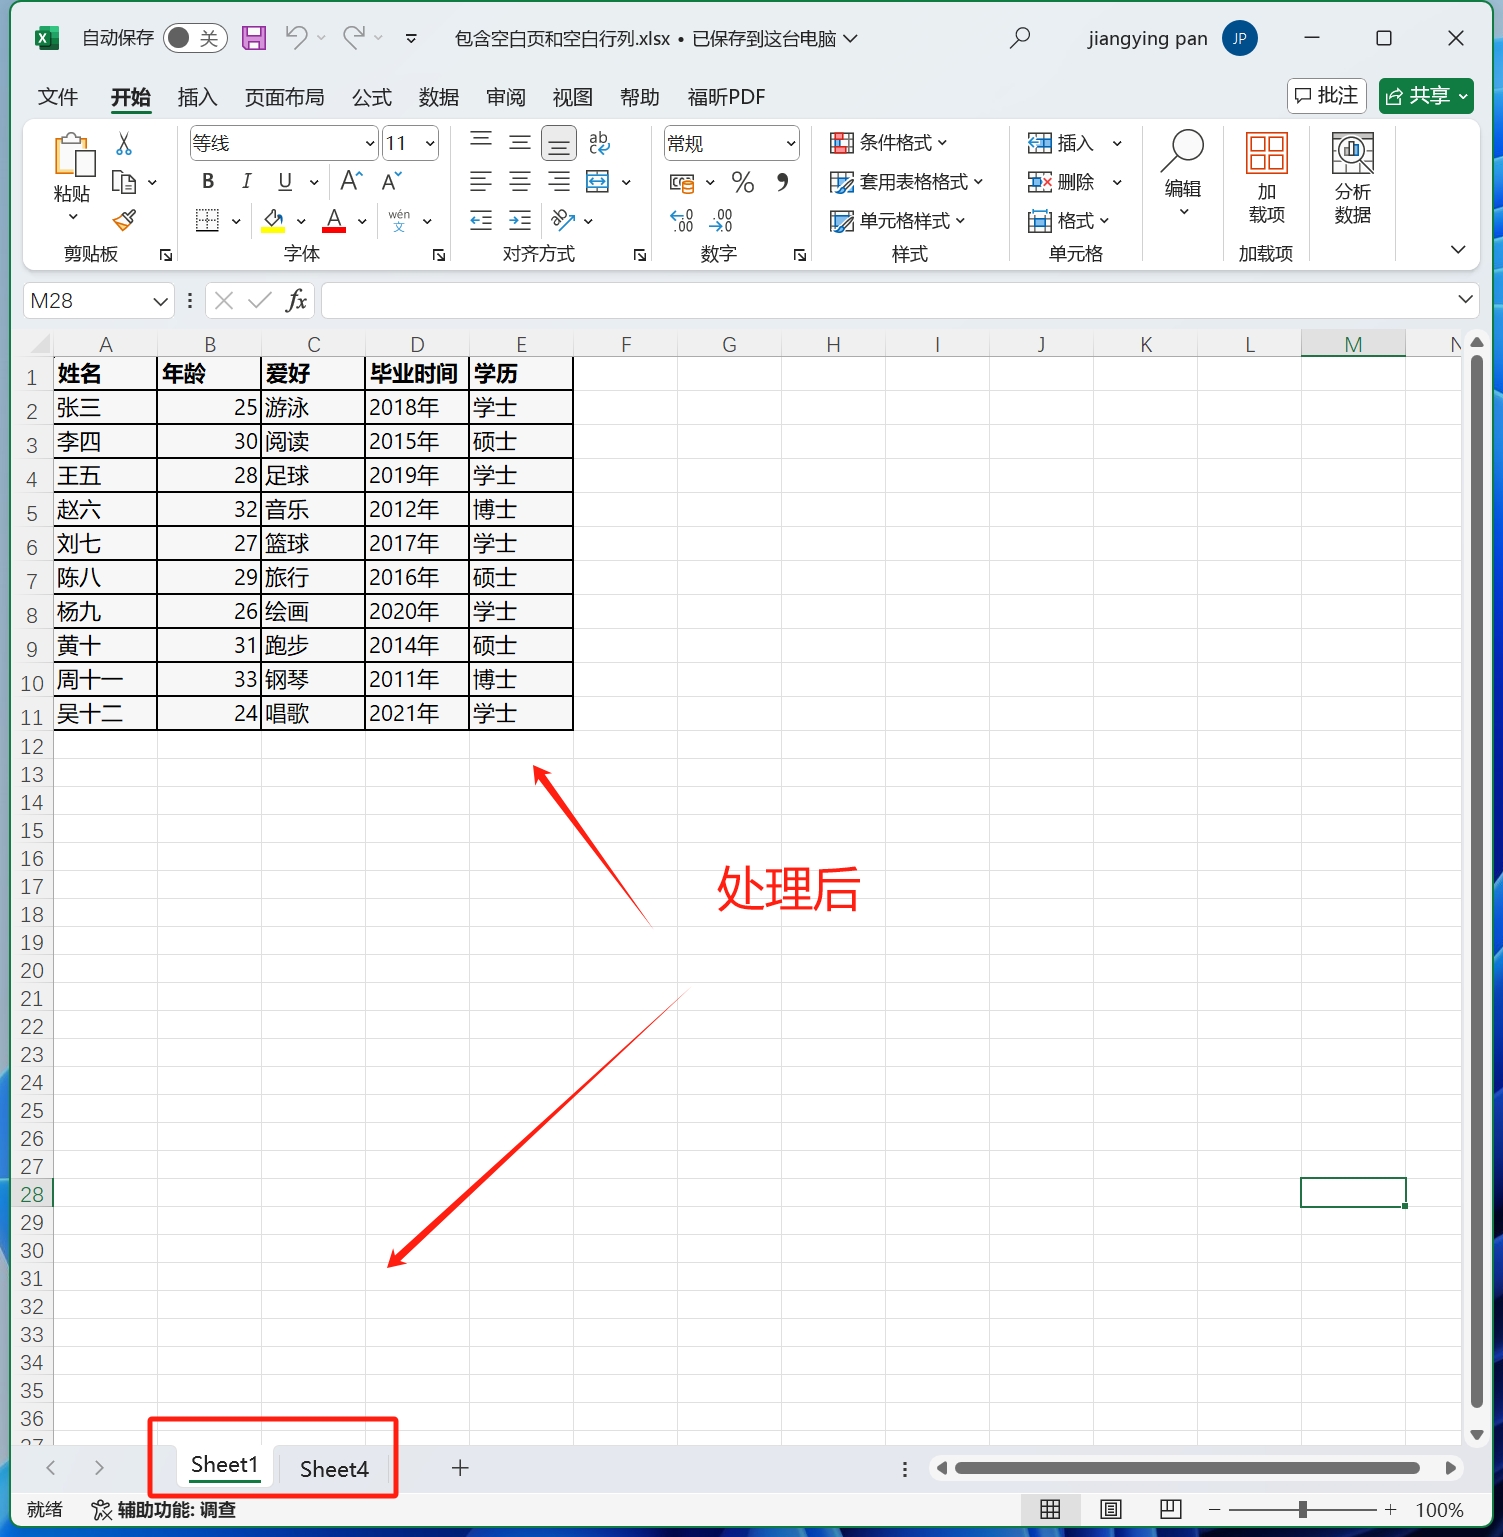Image resolution: width=1503 pixels, height=1537 pixels.
Task: Click the percent style icon
Action: point(742,182)
